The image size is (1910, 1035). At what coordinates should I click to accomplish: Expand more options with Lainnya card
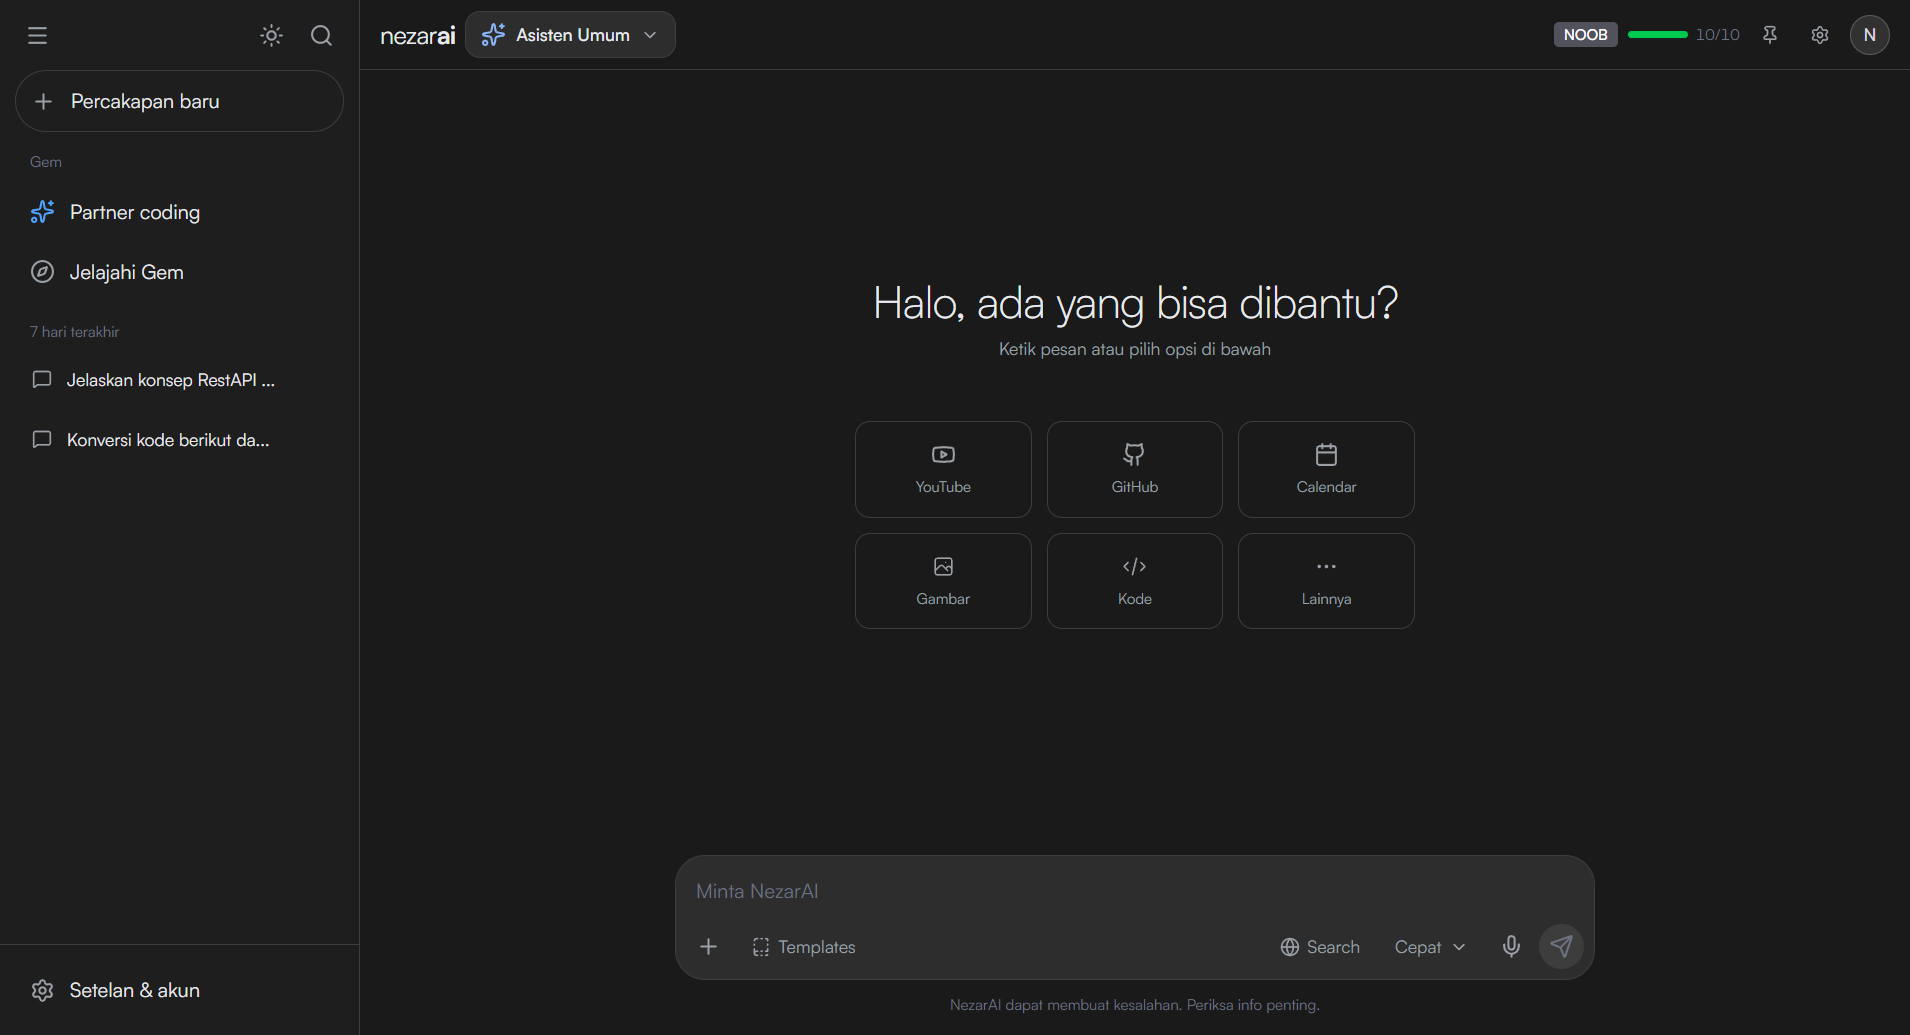(x=1326, y=581)
